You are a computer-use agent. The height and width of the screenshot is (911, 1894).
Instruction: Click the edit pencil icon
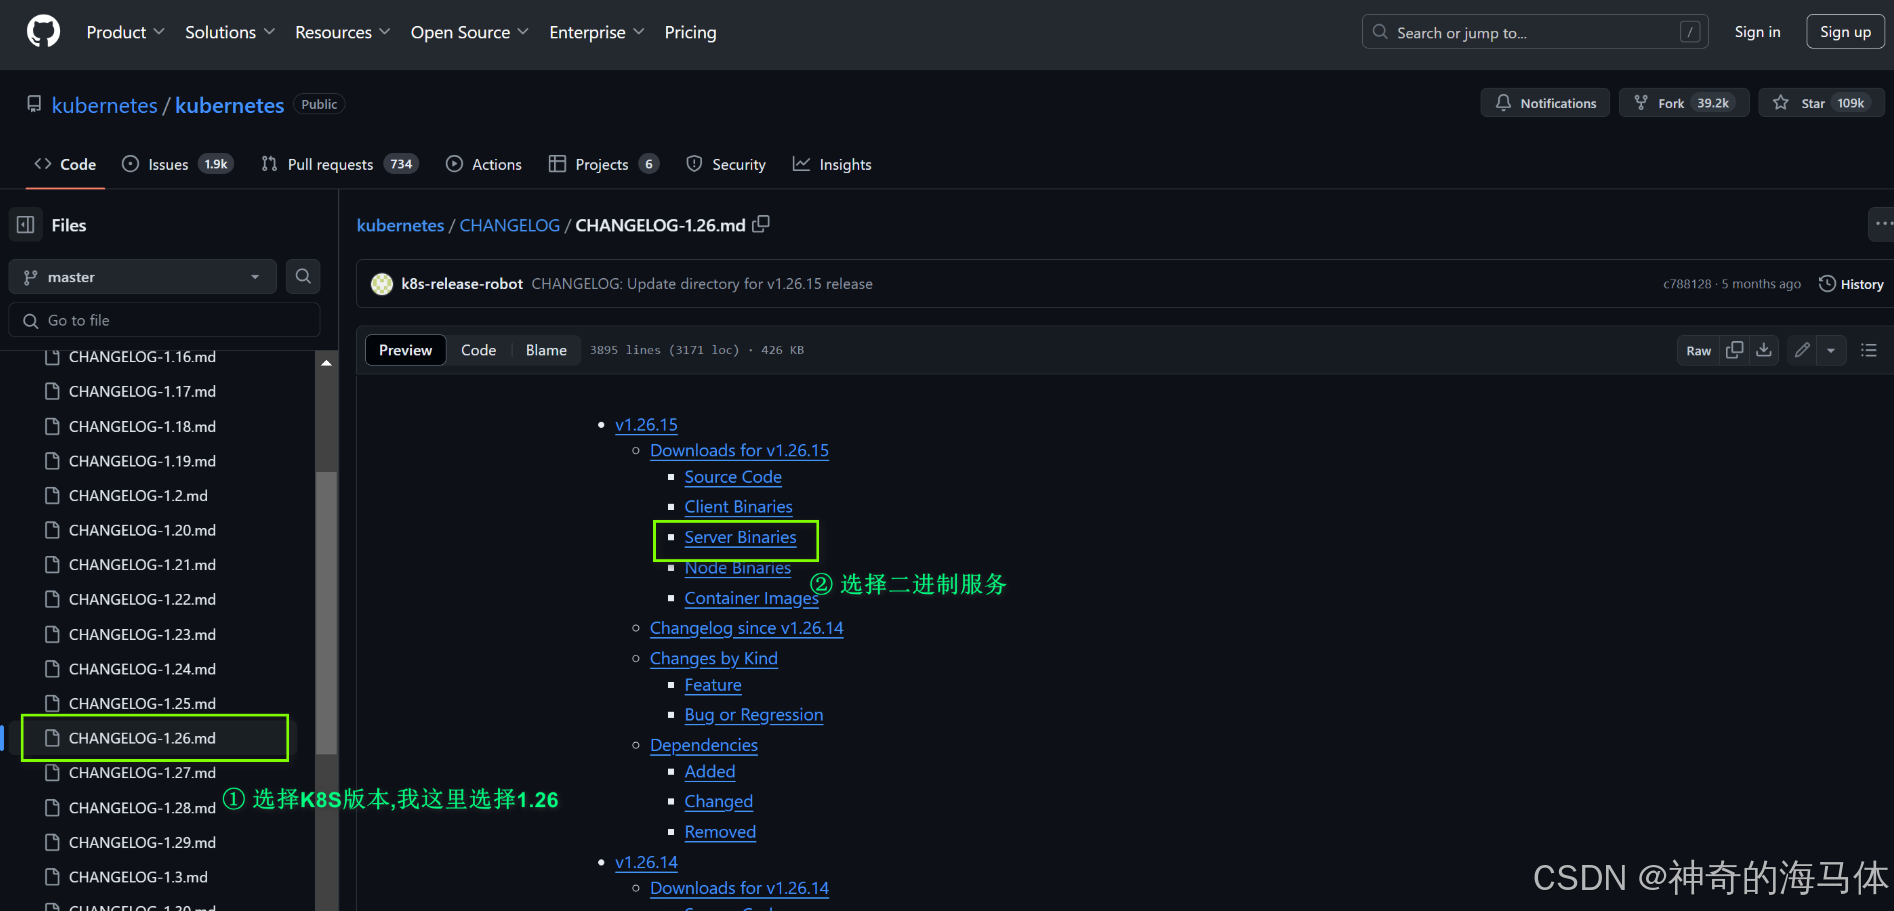point(1802,350)
